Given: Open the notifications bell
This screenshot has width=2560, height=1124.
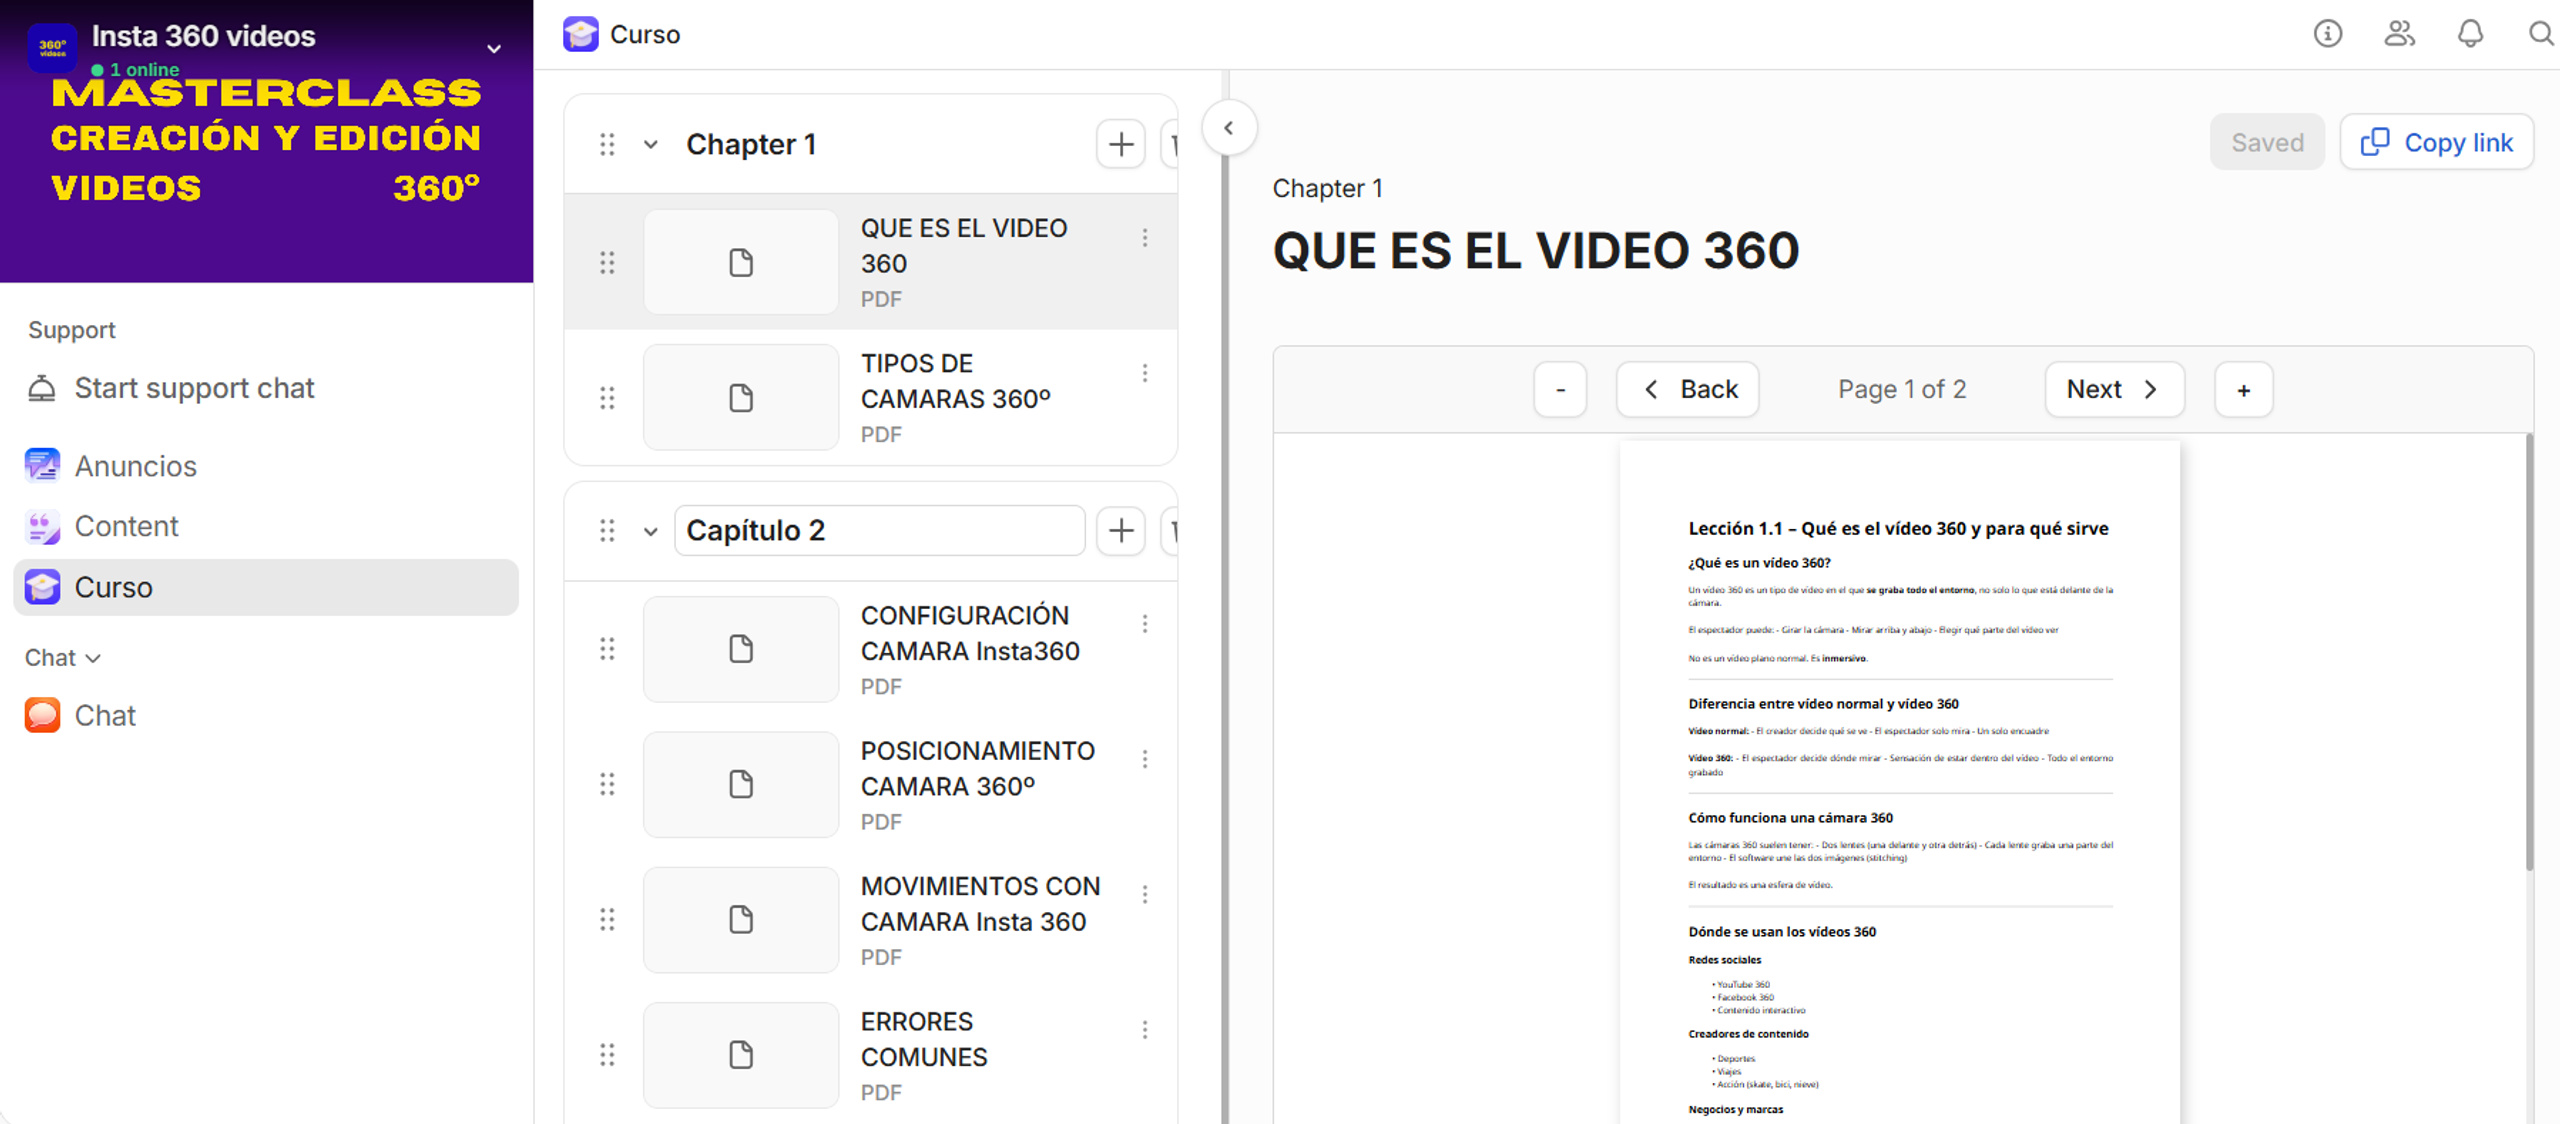Looking at the screenshot, I should (2470, 34).
